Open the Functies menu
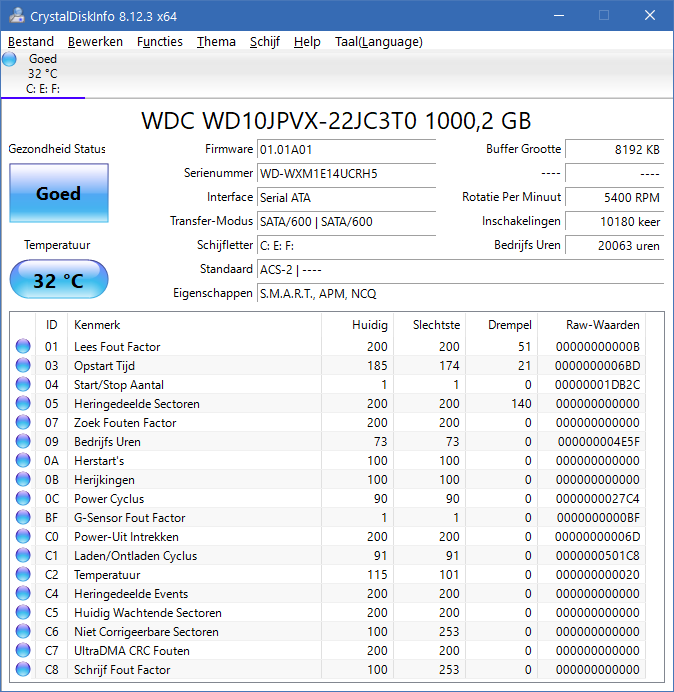 (159, 42)
